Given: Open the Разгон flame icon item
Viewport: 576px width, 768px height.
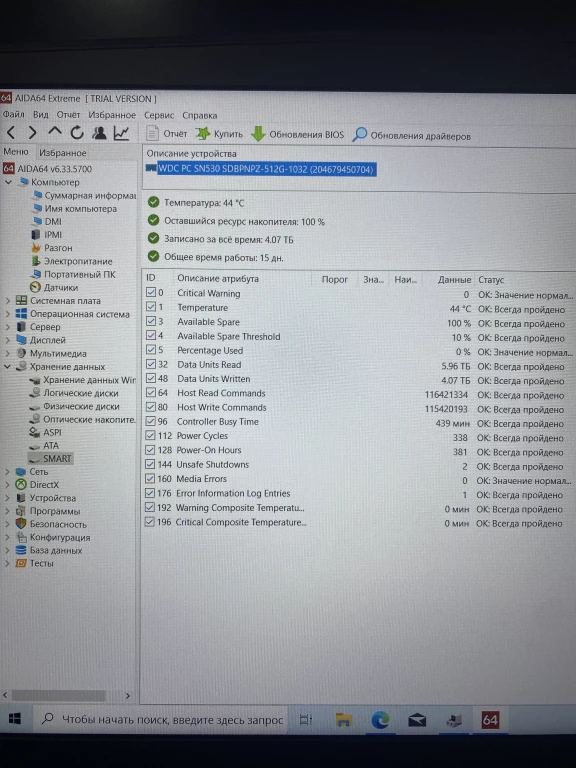Looking at the screenshot, I should pyautogui.click(x=36, y=248).
